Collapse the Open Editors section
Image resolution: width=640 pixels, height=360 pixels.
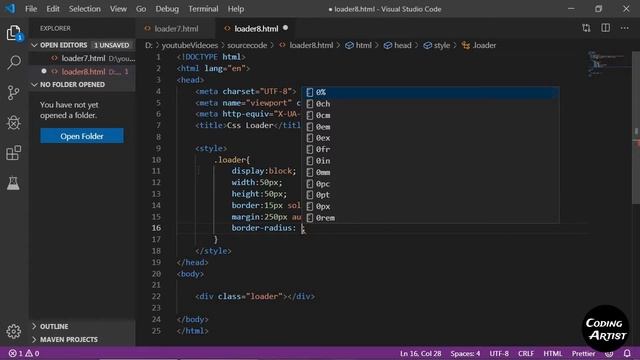(x=82, y=45)
